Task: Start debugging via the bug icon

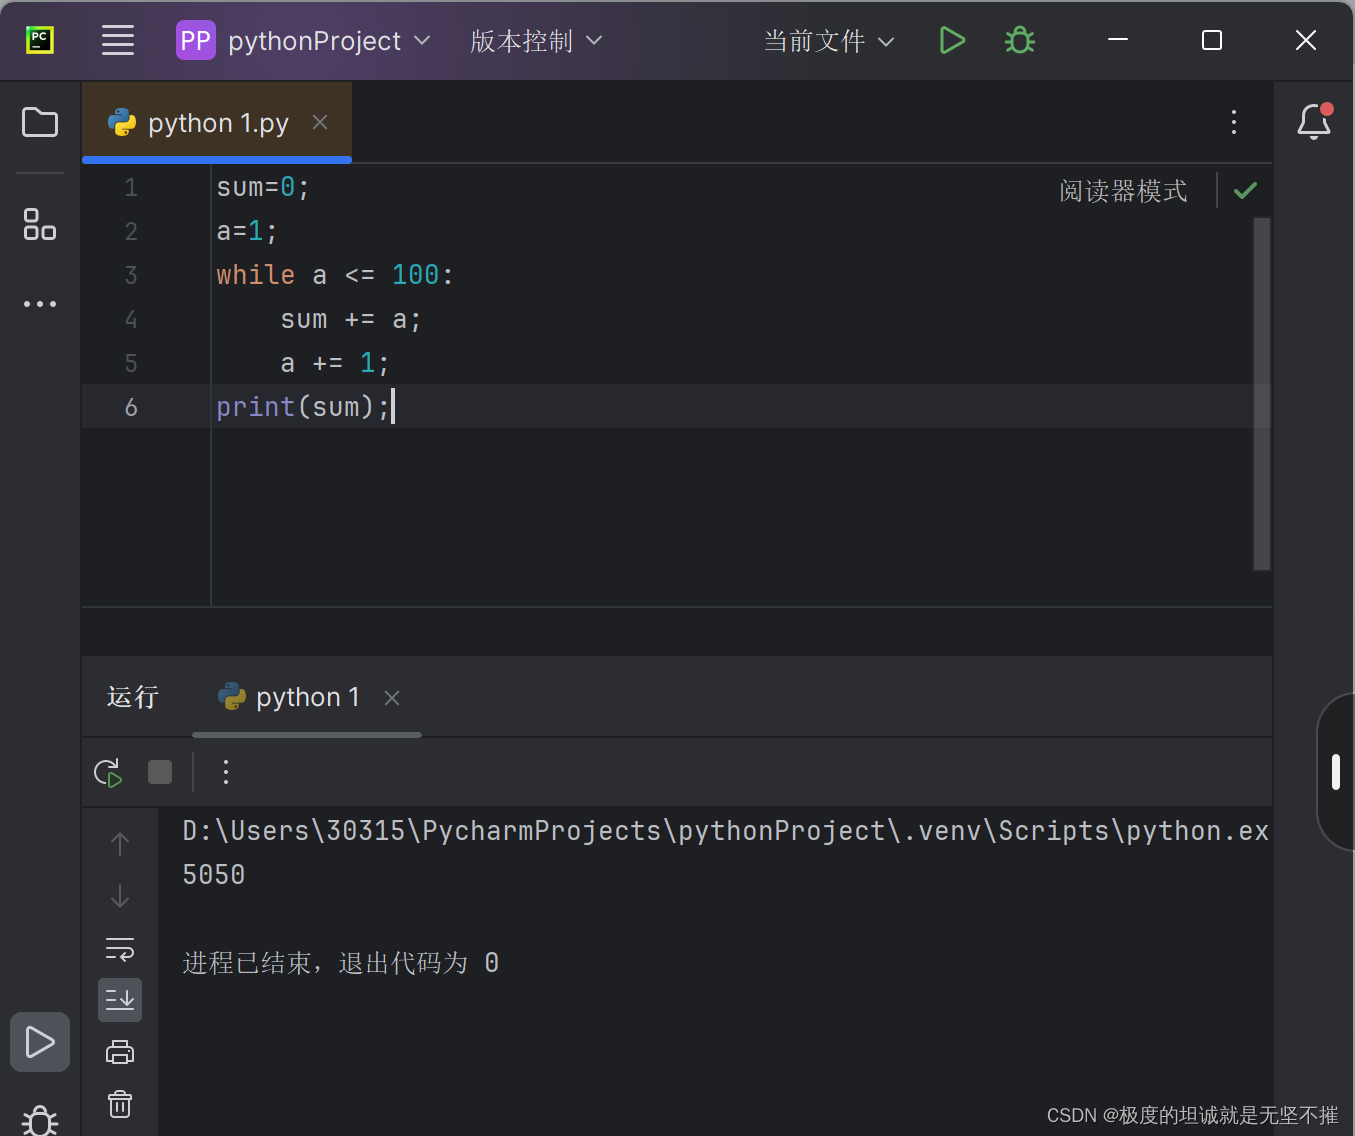Action: [1019, 40]
